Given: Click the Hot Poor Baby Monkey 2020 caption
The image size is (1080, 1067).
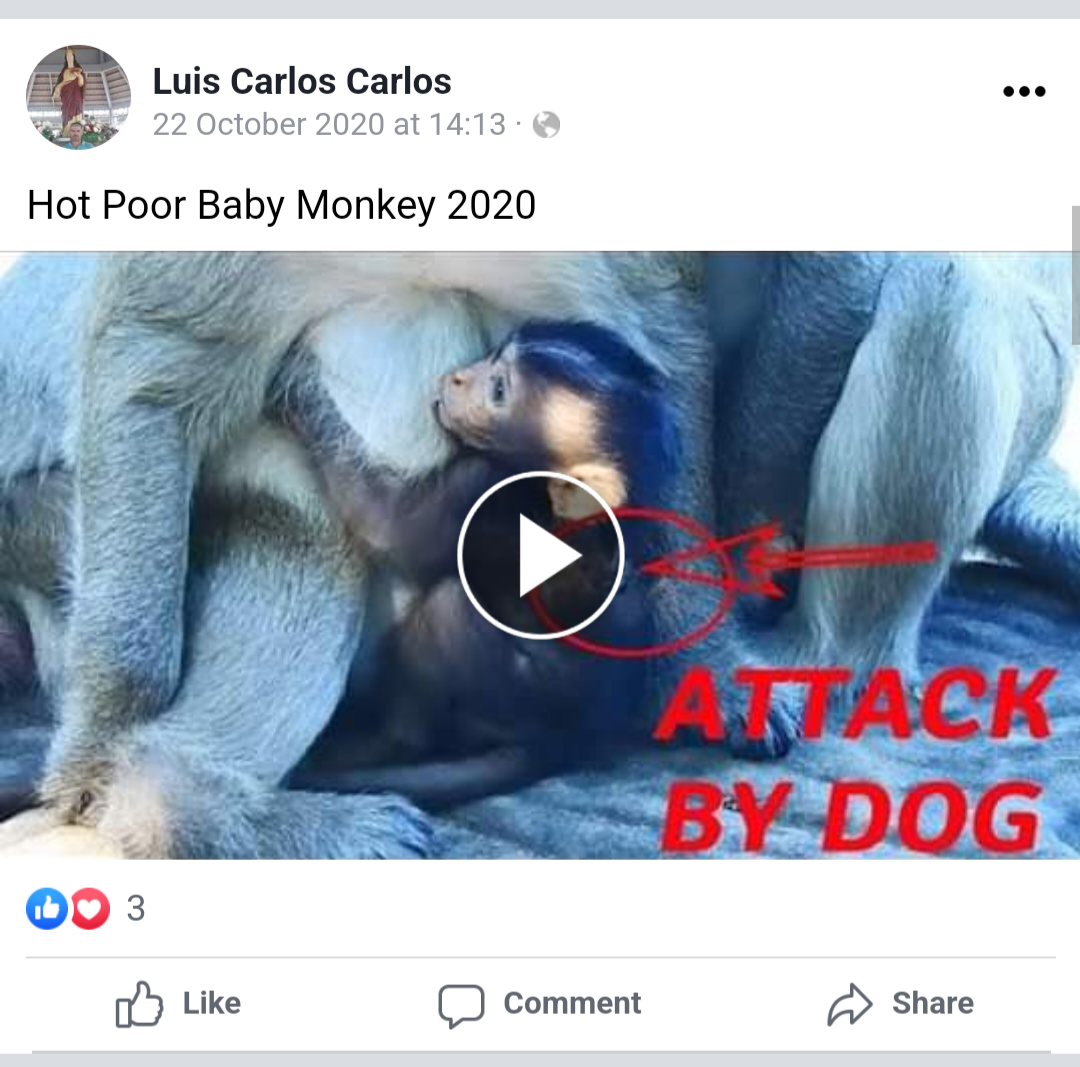Looking at the screenshot, I should point(281,205).
